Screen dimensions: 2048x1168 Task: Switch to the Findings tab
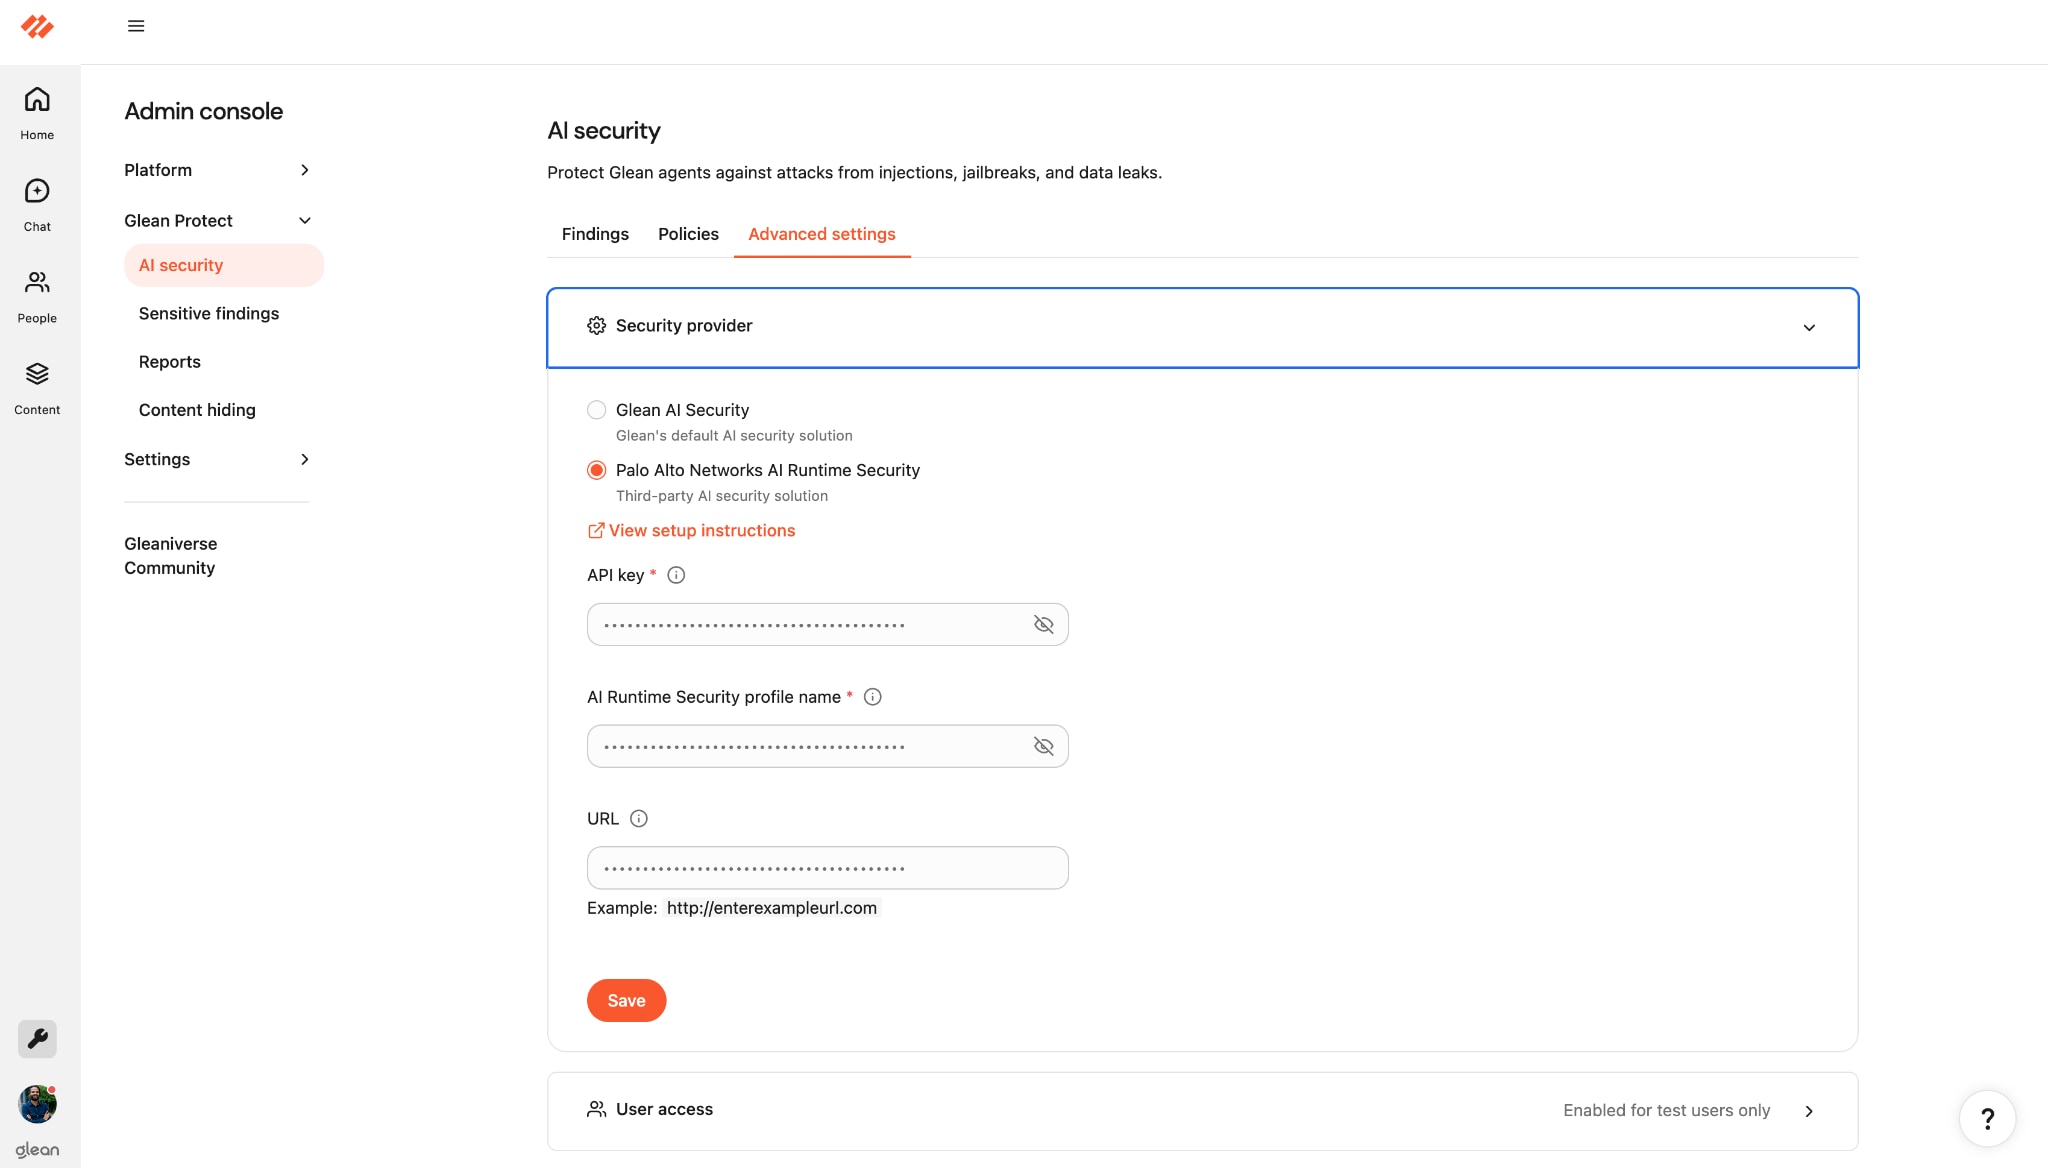[595, 233]
